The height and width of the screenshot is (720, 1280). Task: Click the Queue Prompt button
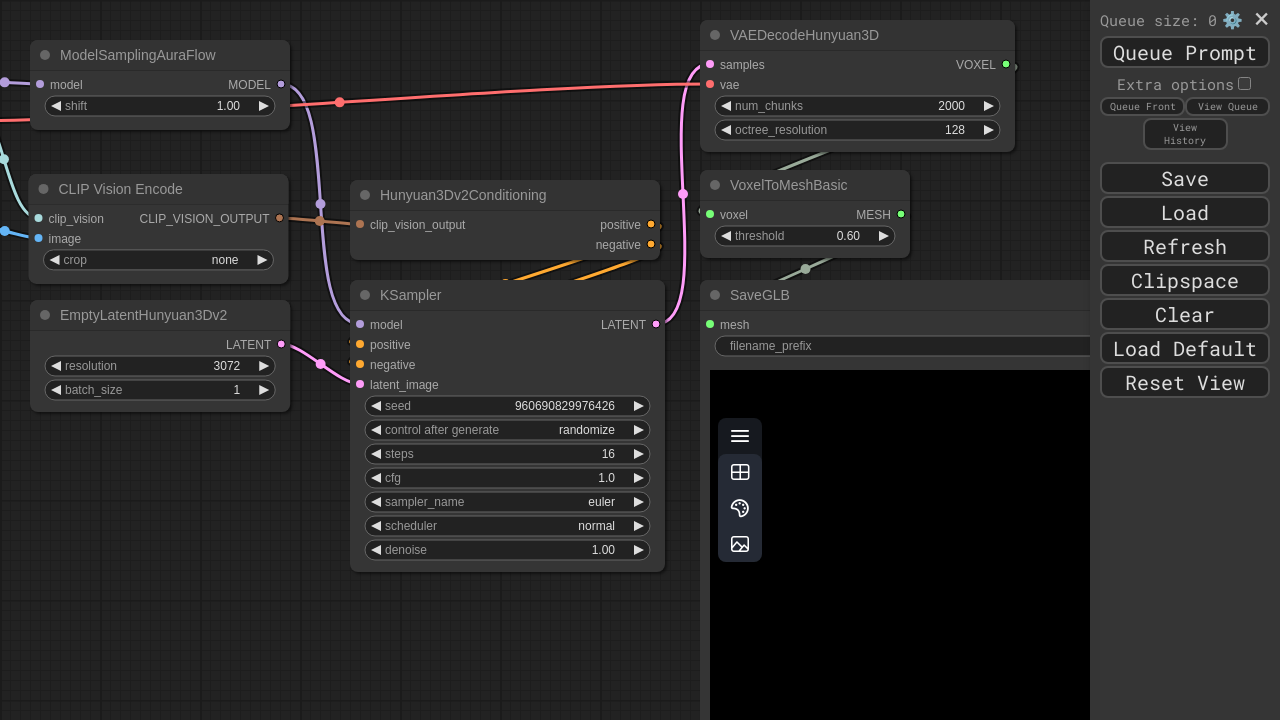[1184, 53]
